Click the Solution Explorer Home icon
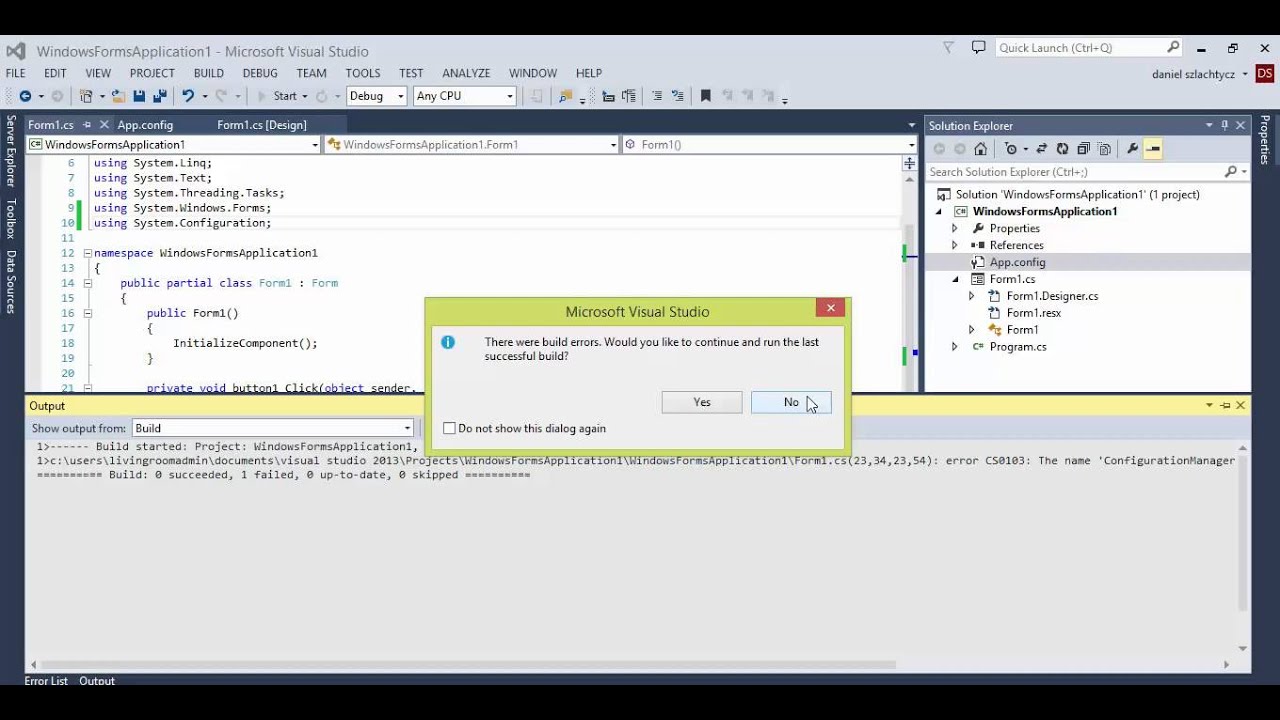 (x=981, y=149)
